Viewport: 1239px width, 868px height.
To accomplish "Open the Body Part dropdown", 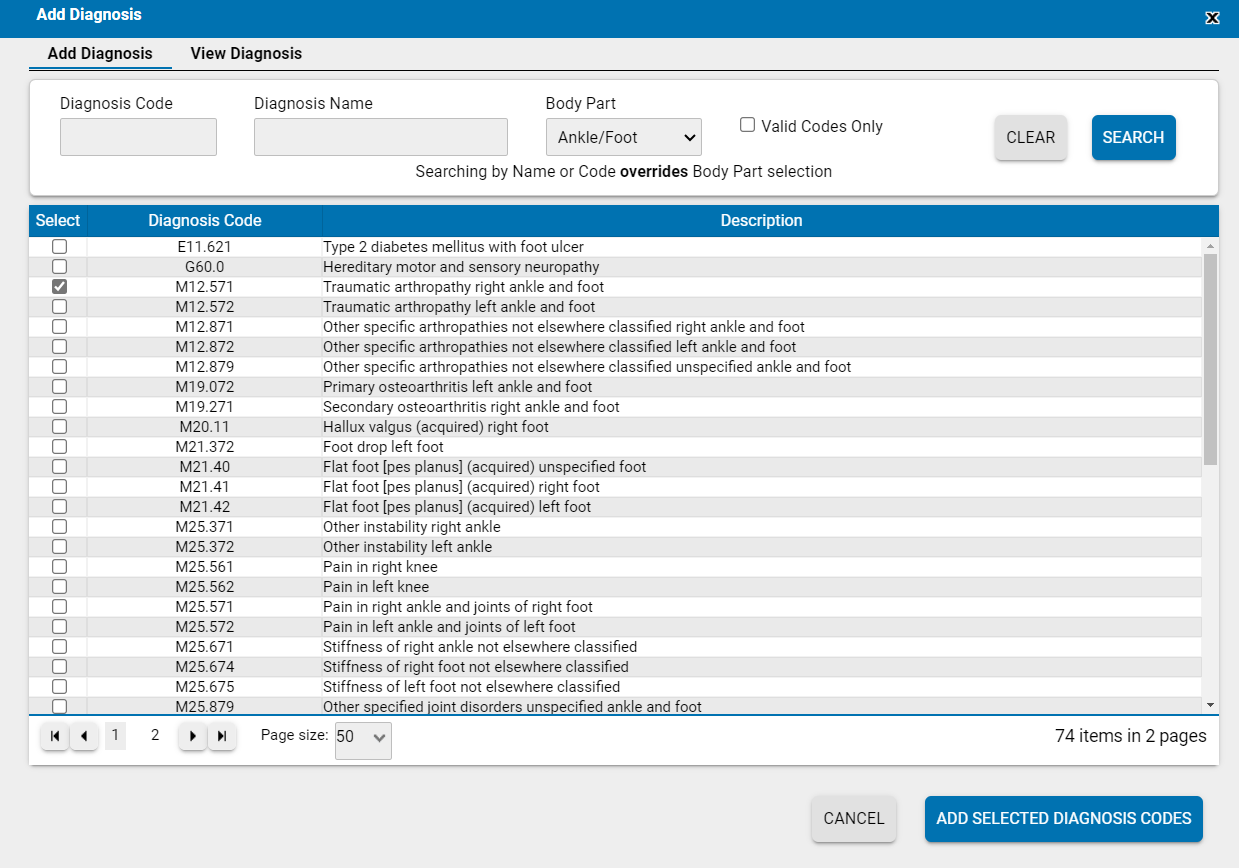I will (x=623, y=137).
